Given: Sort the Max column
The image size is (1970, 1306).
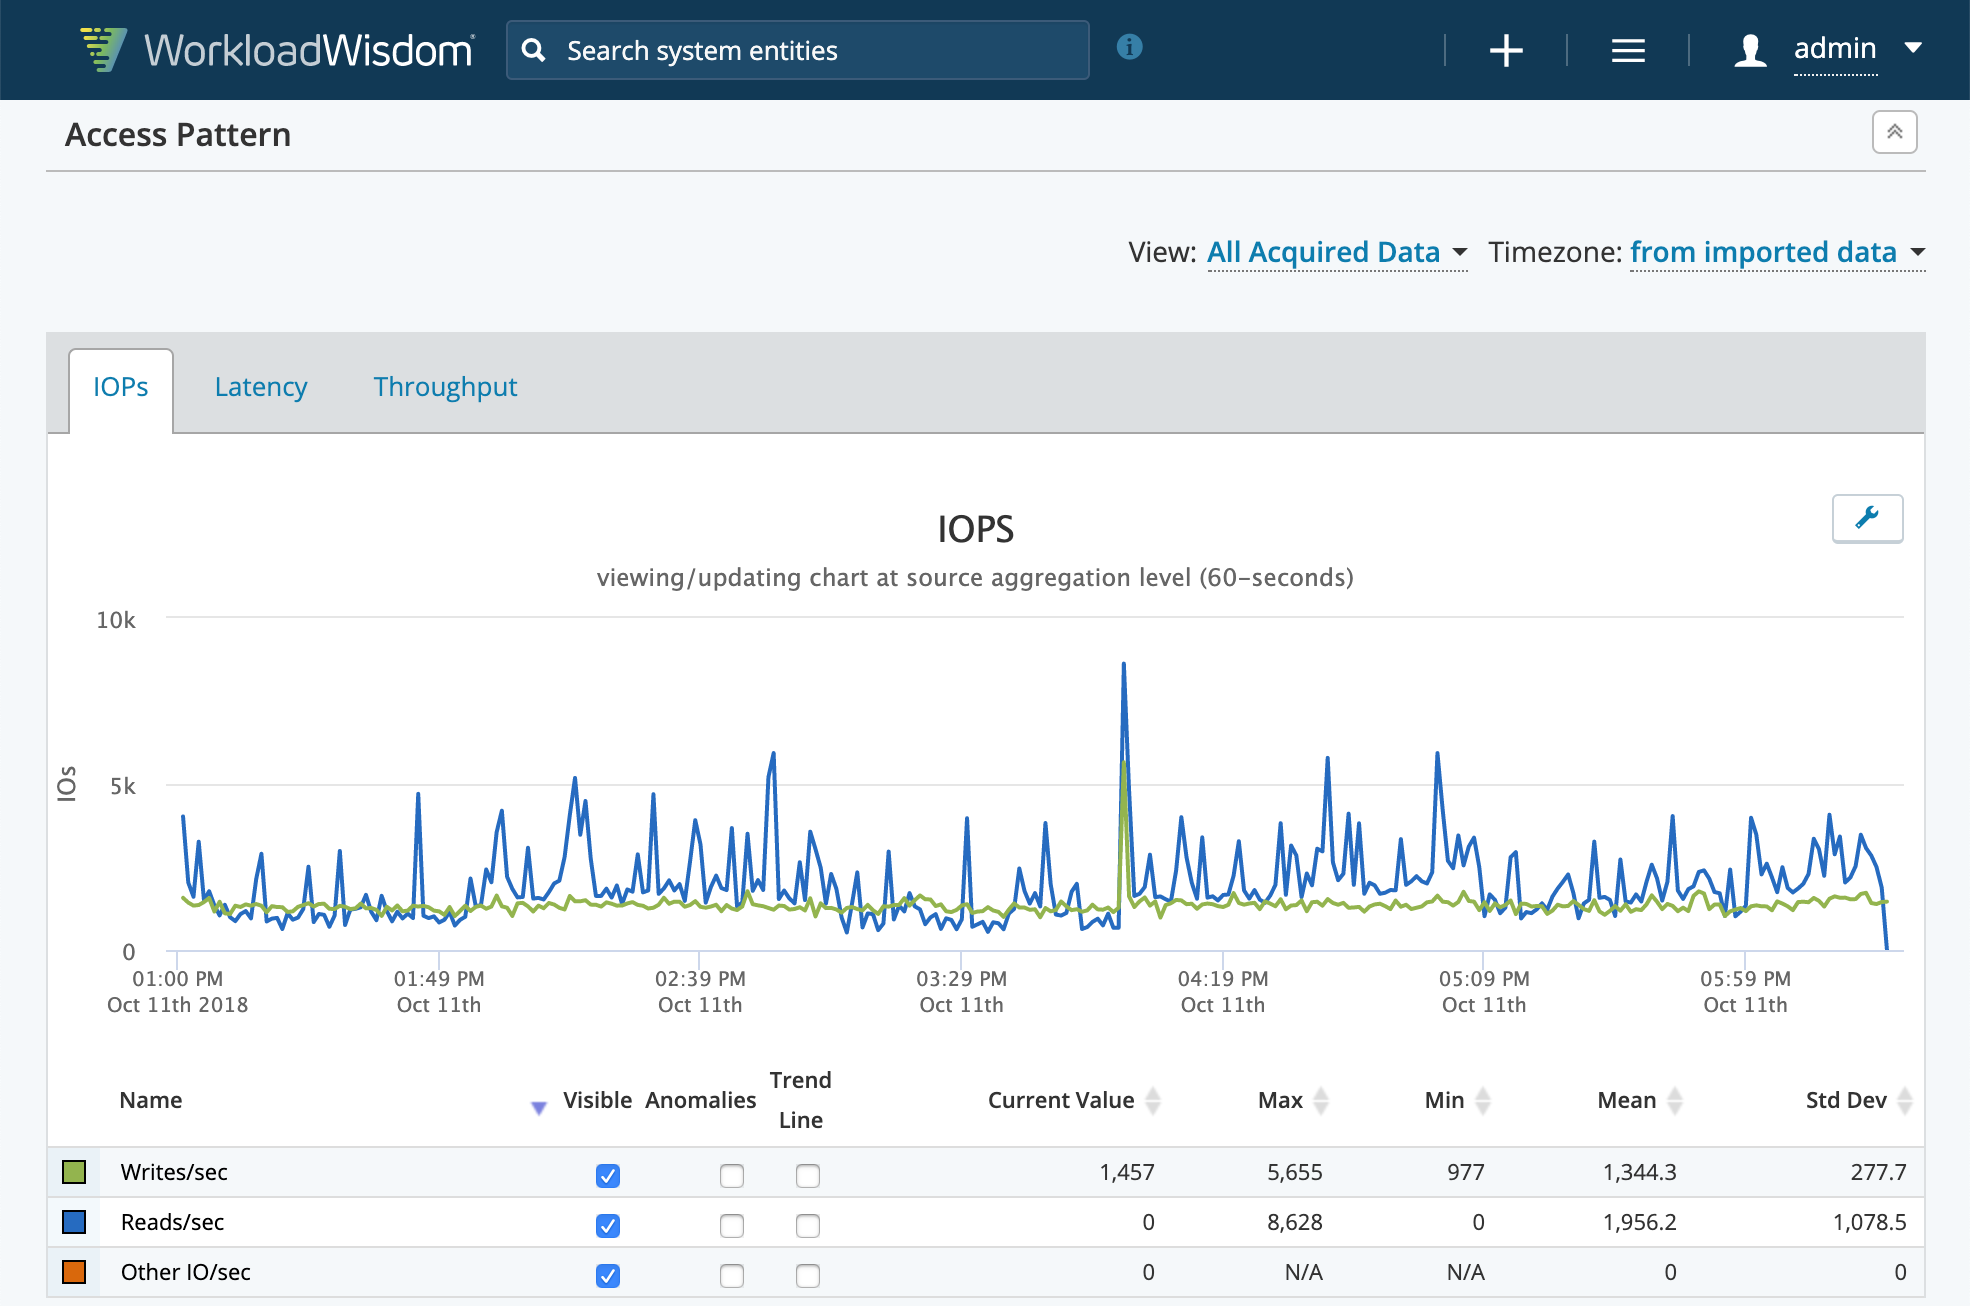Looking at the screenshot, I should pos(1321,1100).
